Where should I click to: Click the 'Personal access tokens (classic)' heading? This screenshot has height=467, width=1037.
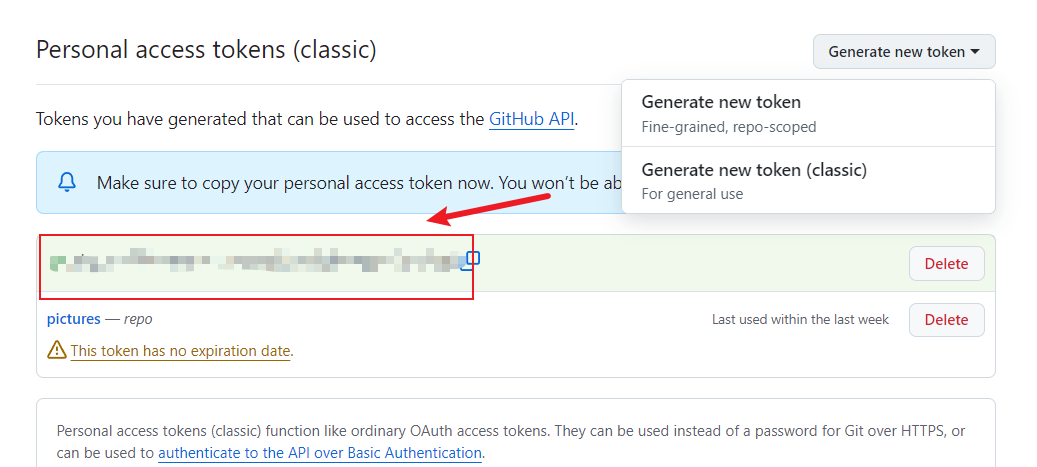[206, 49]
